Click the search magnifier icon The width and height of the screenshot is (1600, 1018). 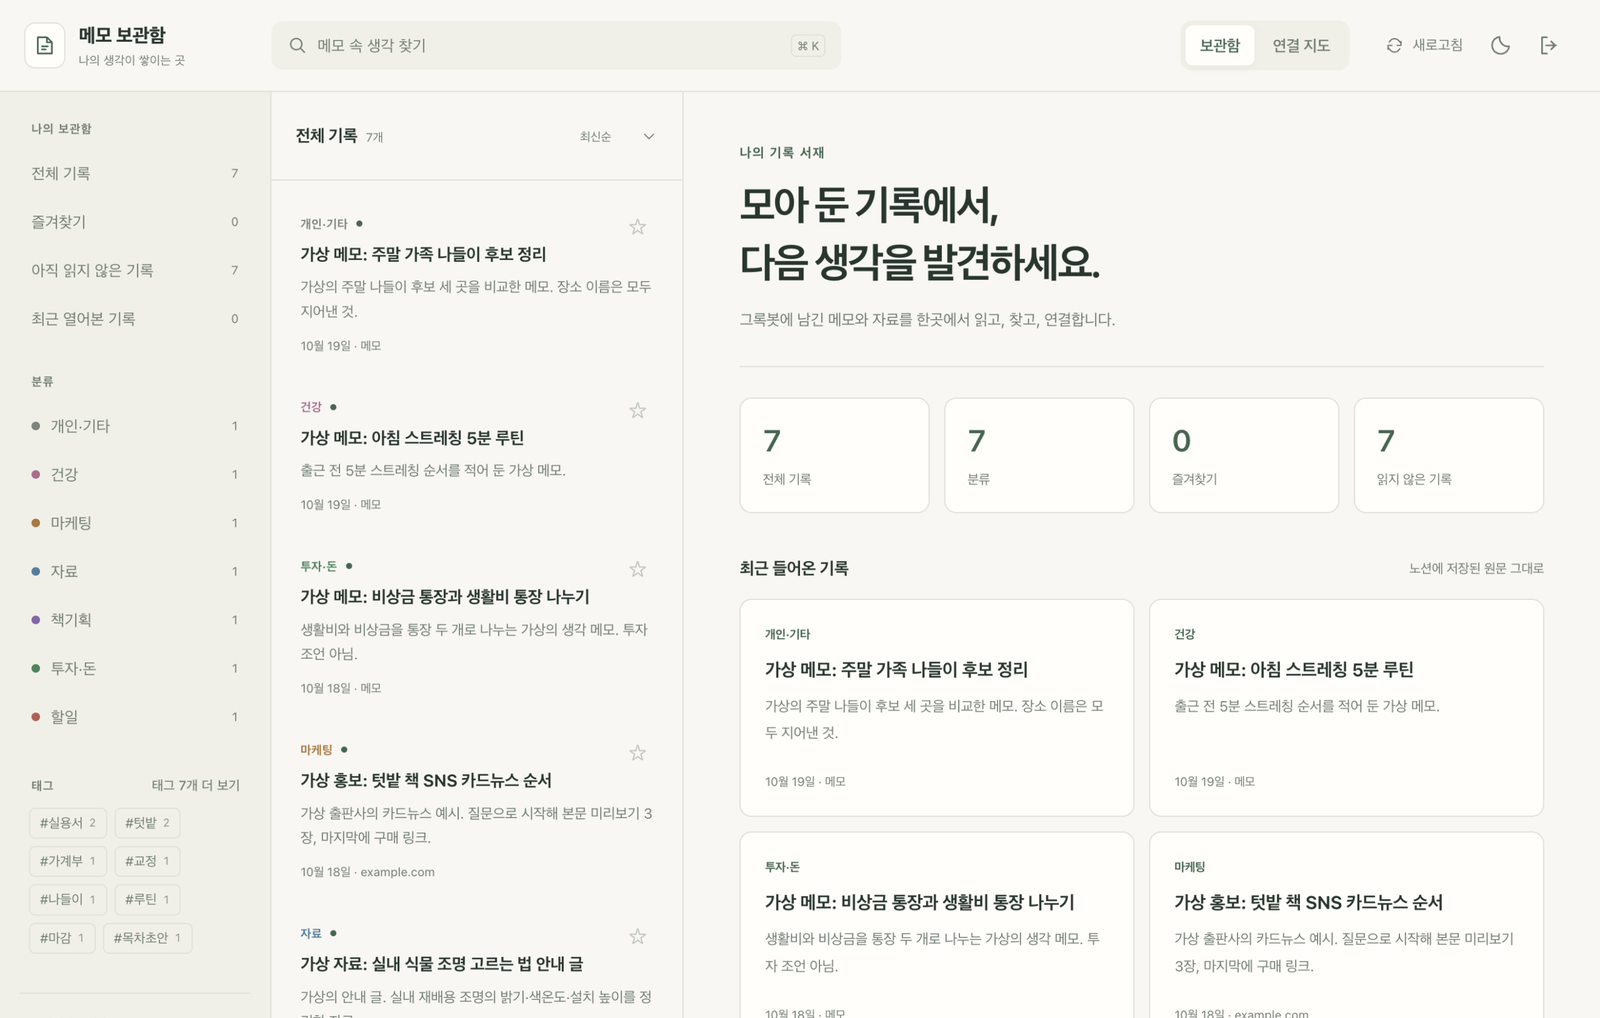[297, 46]
